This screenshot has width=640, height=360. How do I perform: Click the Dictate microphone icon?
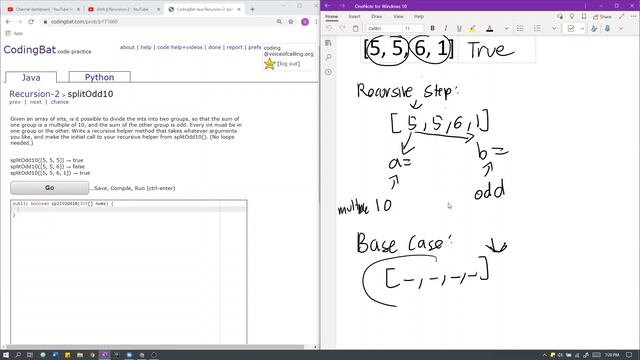(x=607, y=28)
